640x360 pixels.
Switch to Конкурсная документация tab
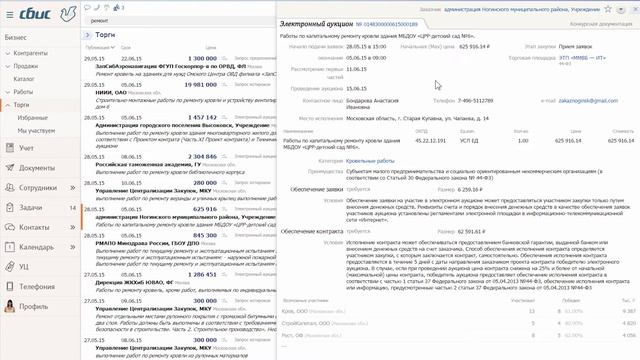click(601, 24)
